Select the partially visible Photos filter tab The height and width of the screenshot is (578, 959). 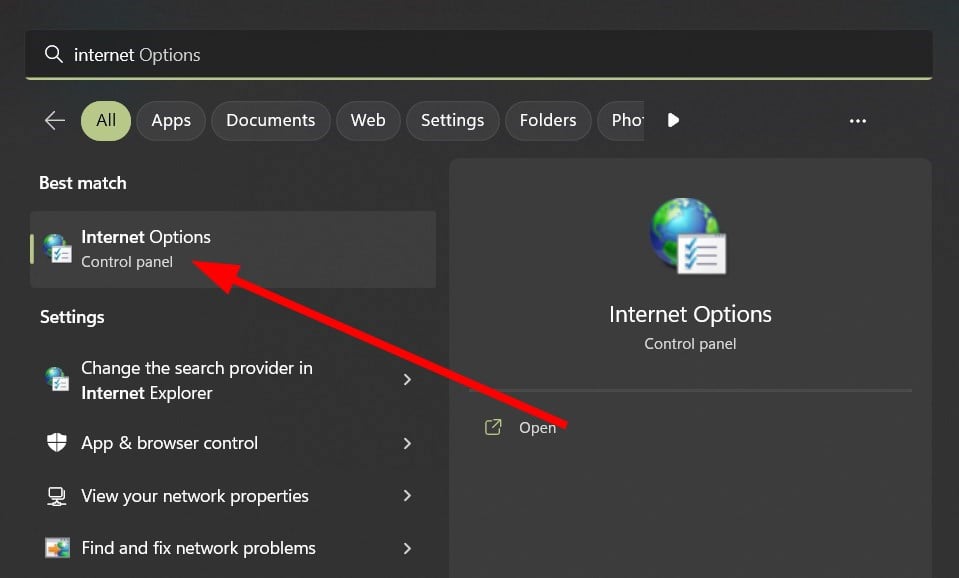click(621, 120)
